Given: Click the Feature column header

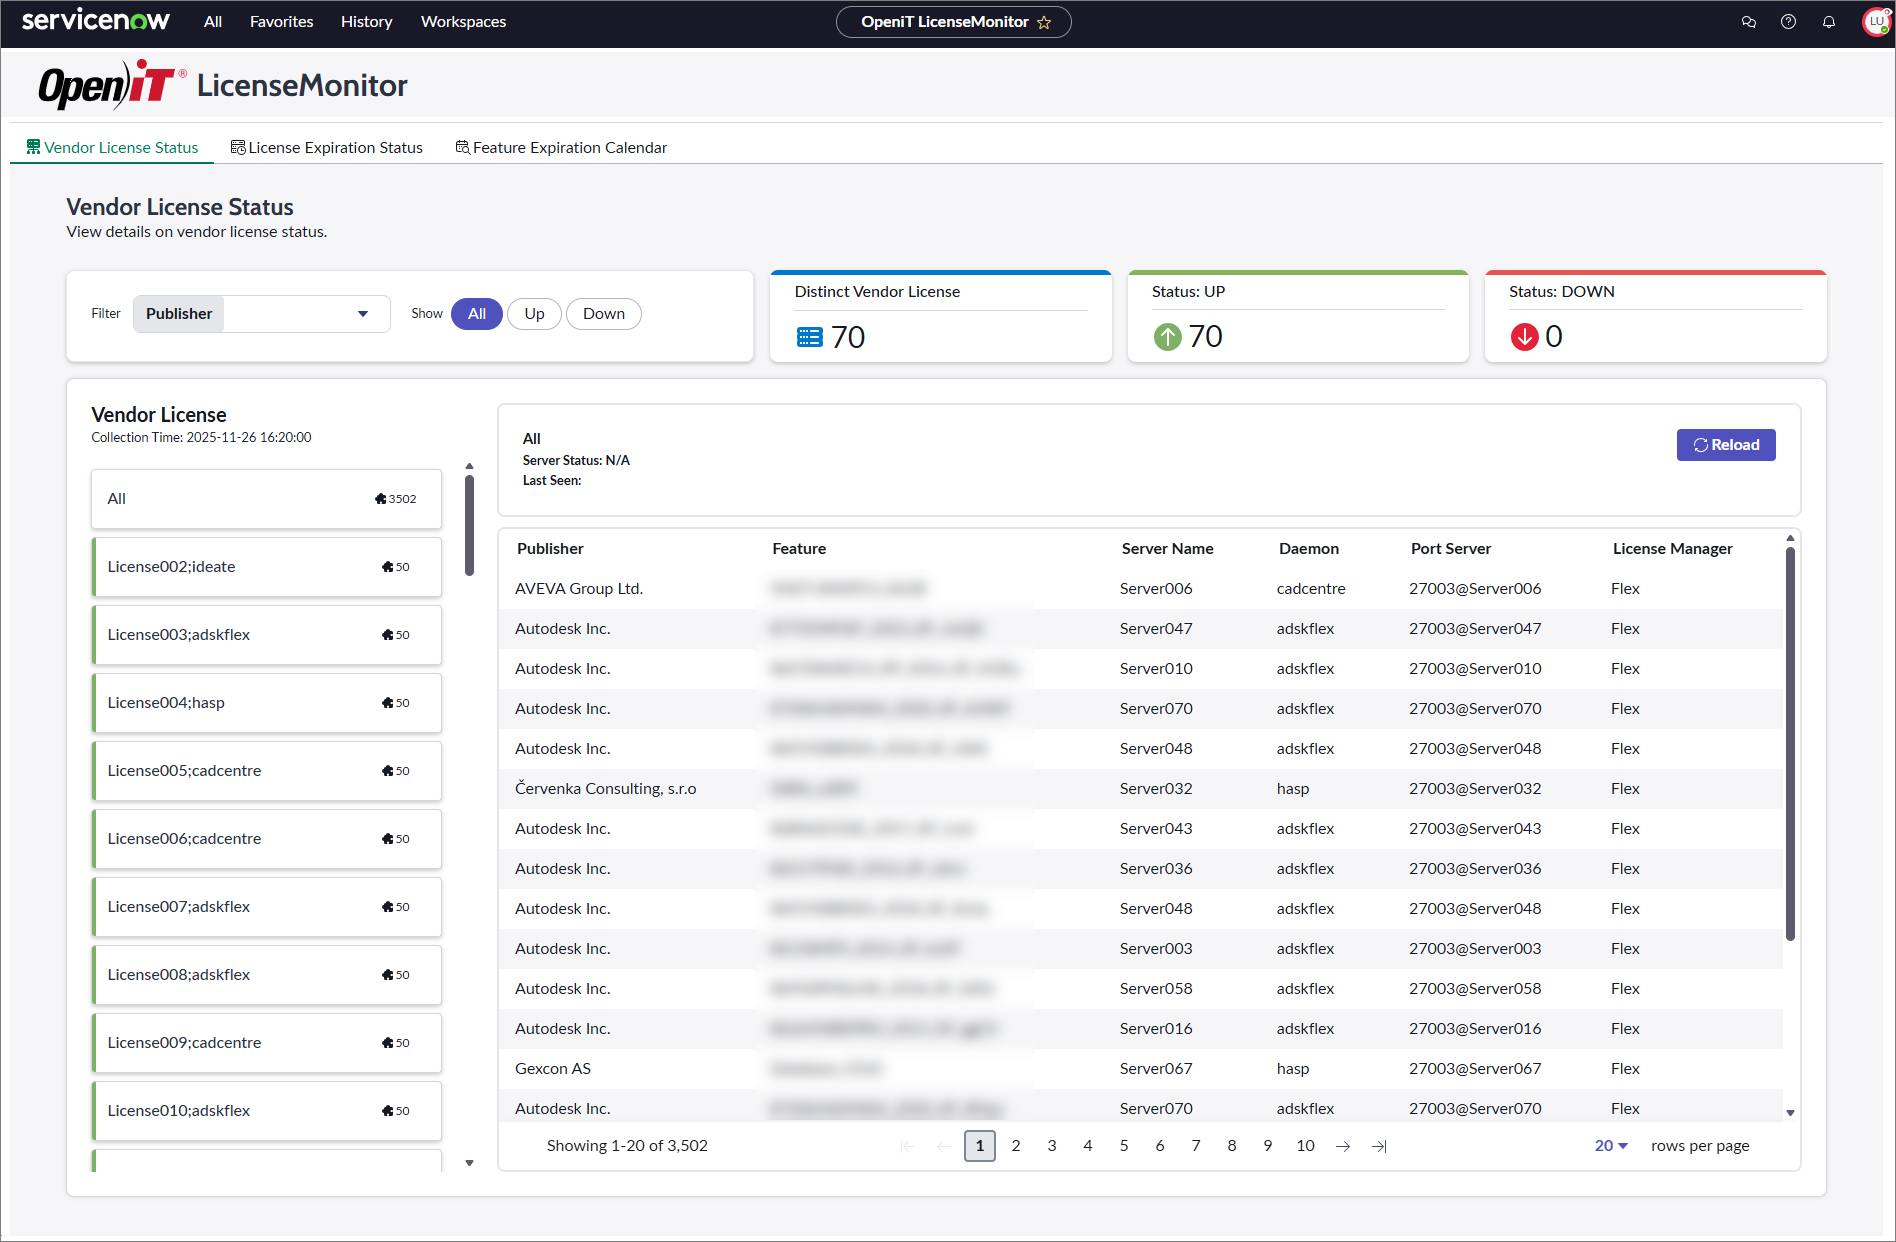Looking at the screenshot, I should pyautogui.click(x=799, y=549).
